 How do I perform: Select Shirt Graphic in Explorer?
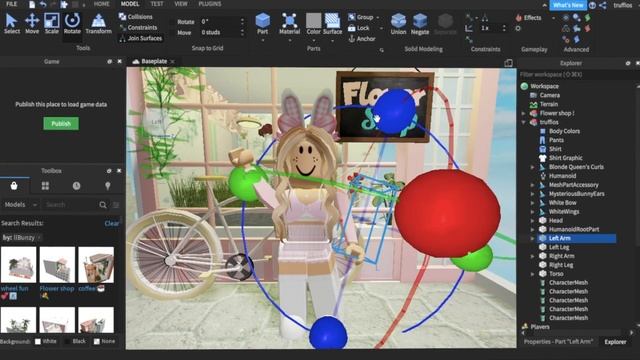(x=565, y=158)
